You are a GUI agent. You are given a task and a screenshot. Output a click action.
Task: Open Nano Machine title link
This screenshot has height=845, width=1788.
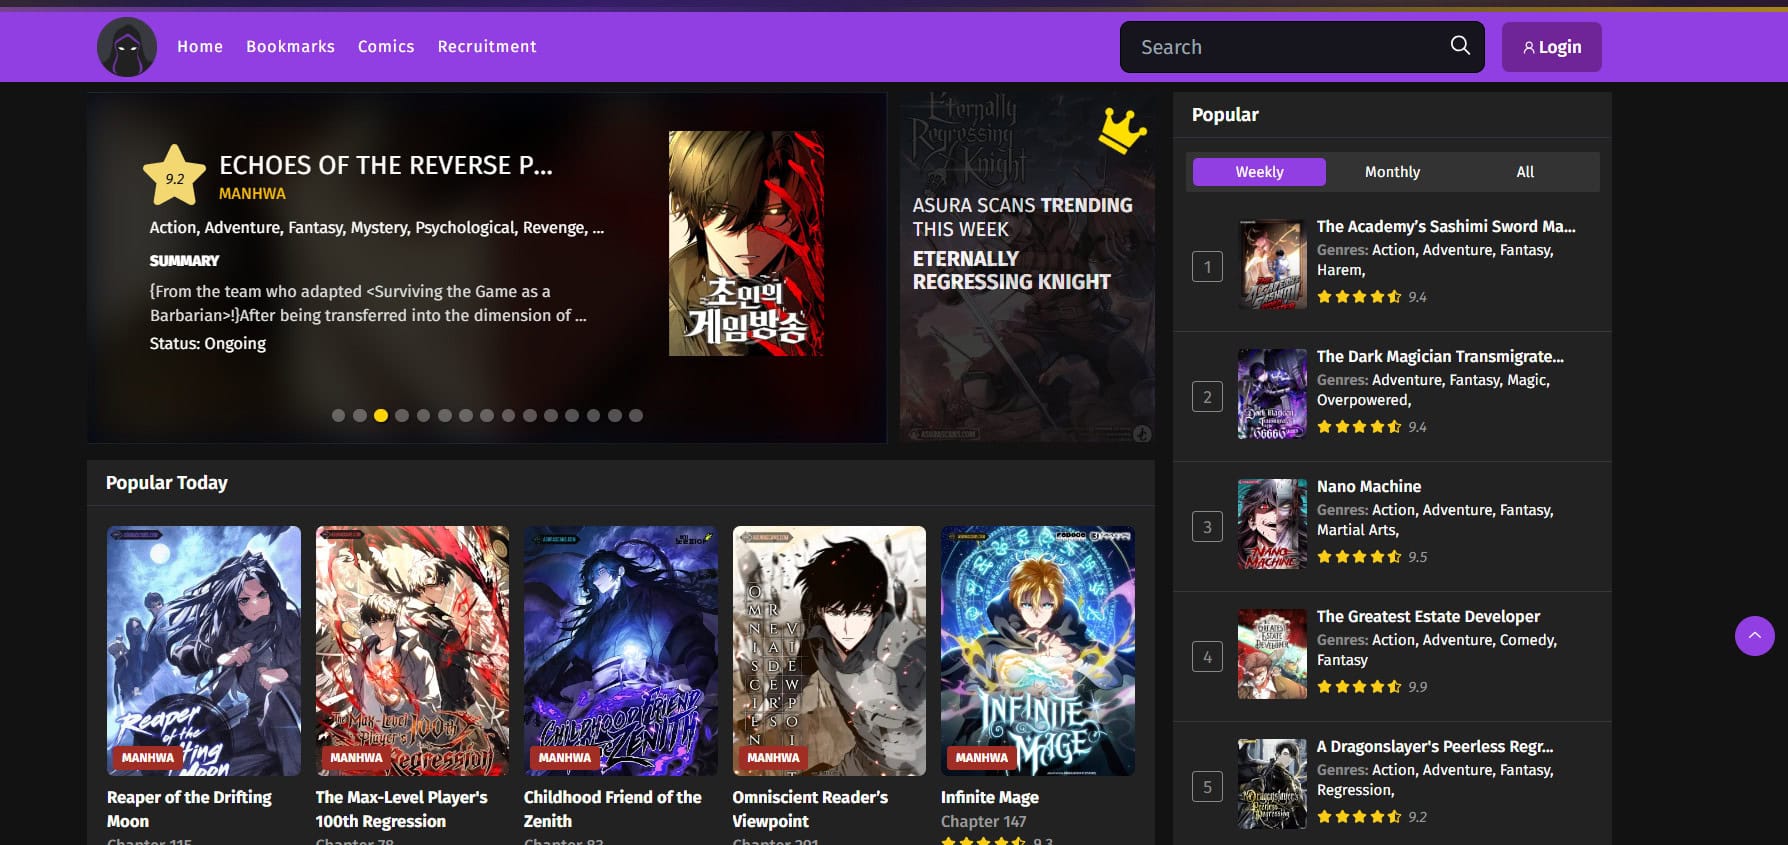(1368, 486)
